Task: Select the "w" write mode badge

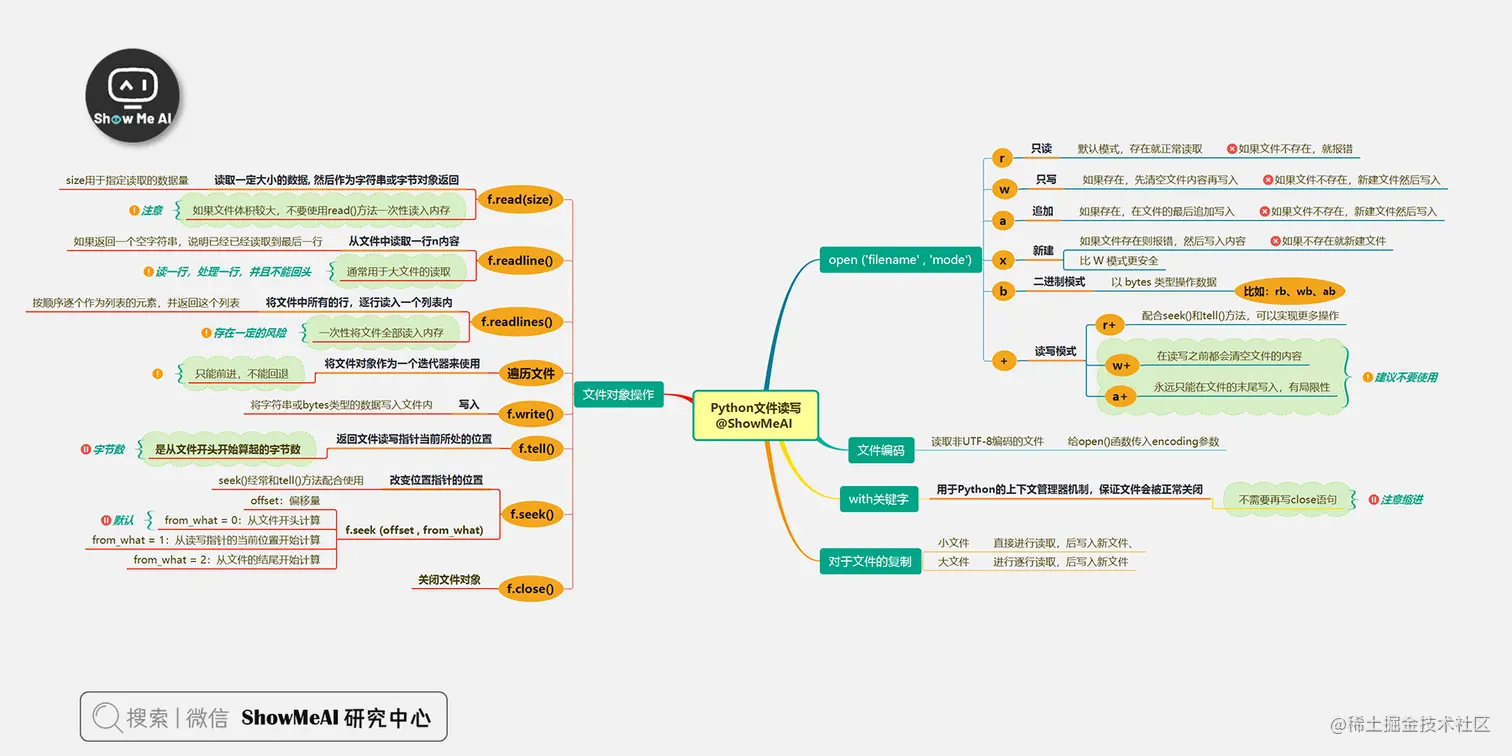Action: tap(1002, 188)
